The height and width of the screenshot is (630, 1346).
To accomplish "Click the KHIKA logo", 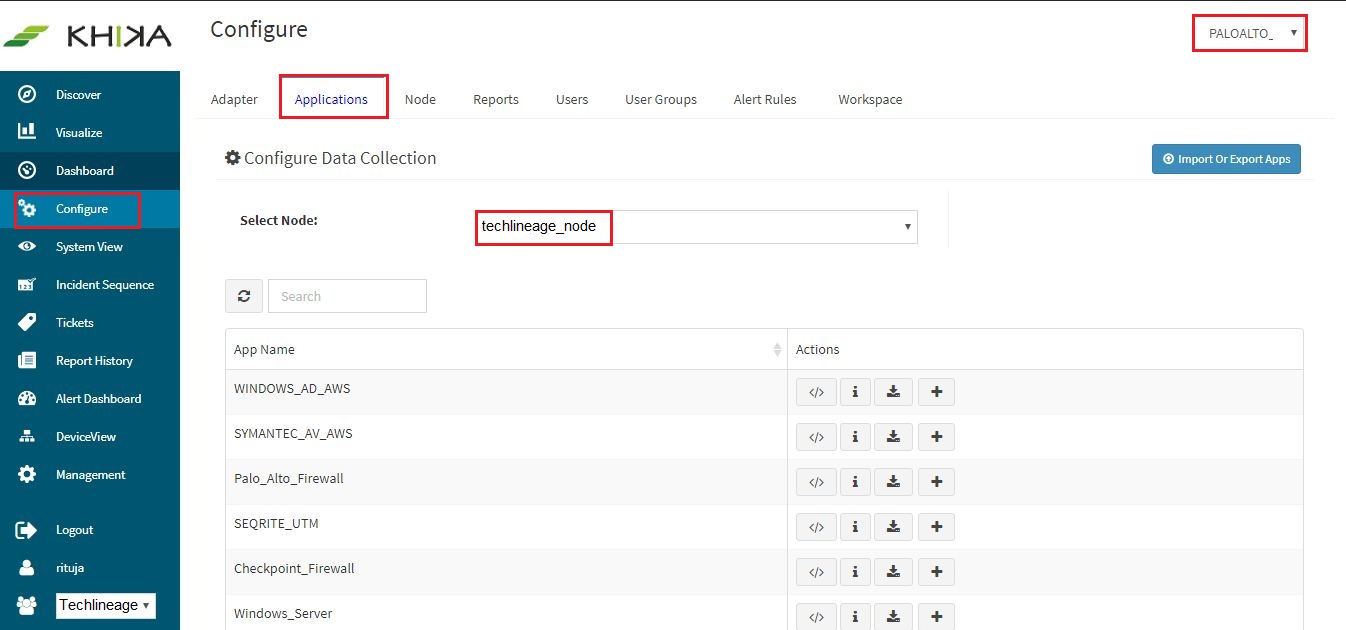I will (87, 37).
